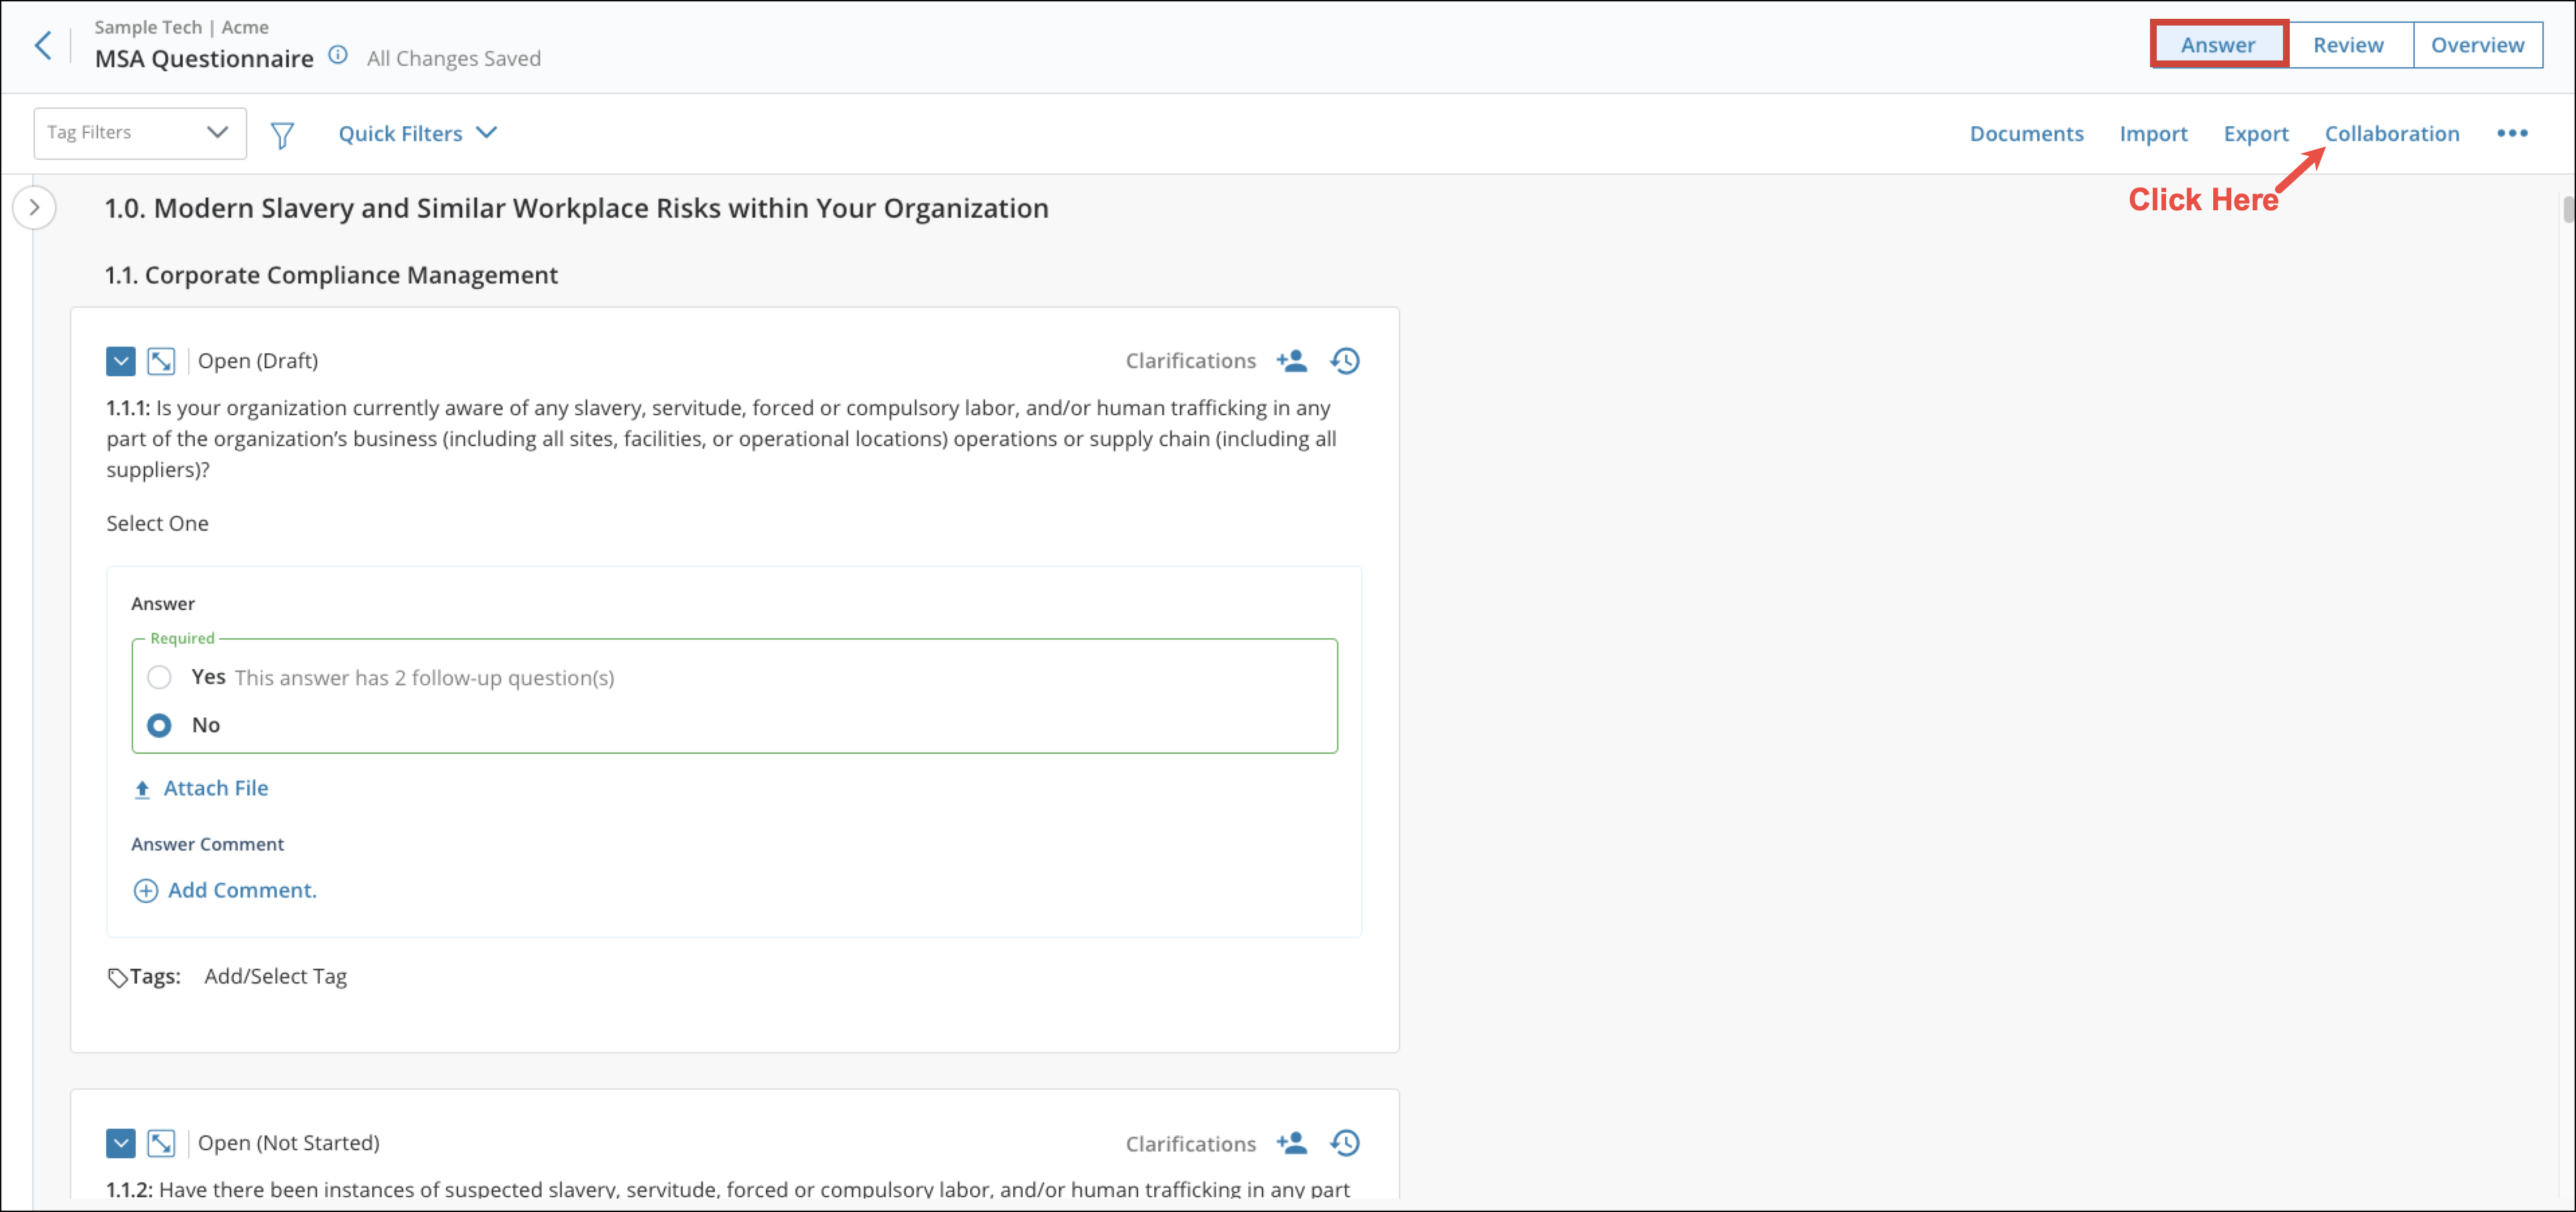Expand the Quick Filters menu

(x=417, y=133)
